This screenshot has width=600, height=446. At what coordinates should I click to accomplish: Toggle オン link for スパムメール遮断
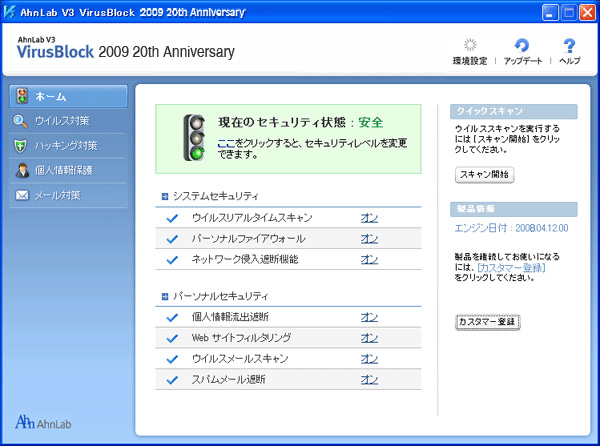click(x=369, y=379)
